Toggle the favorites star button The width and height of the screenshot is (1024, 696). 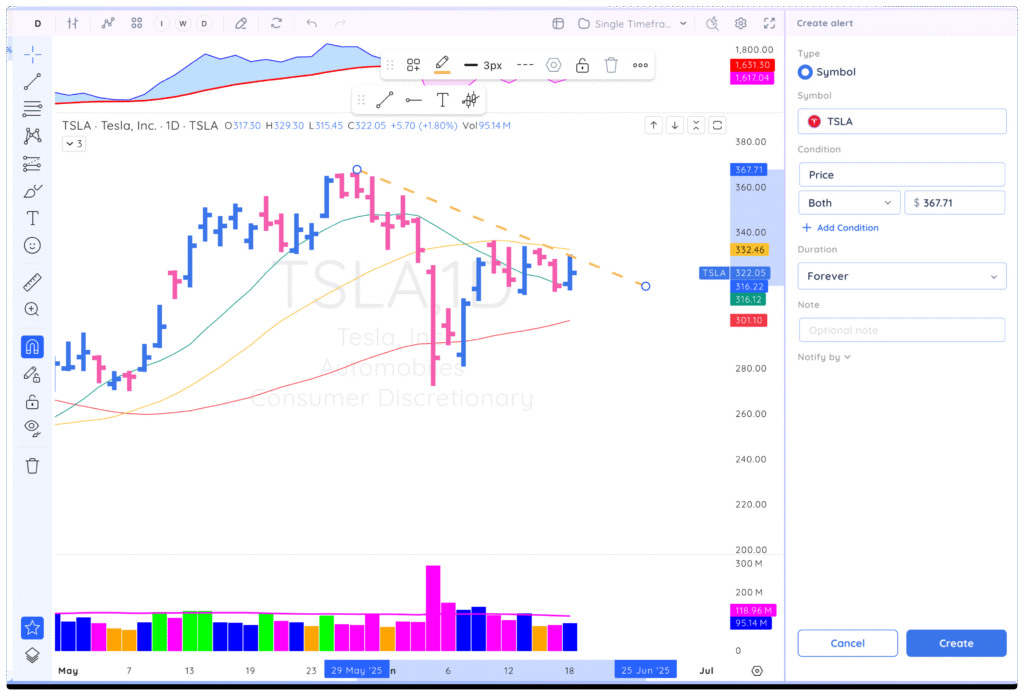click(32, 628)
